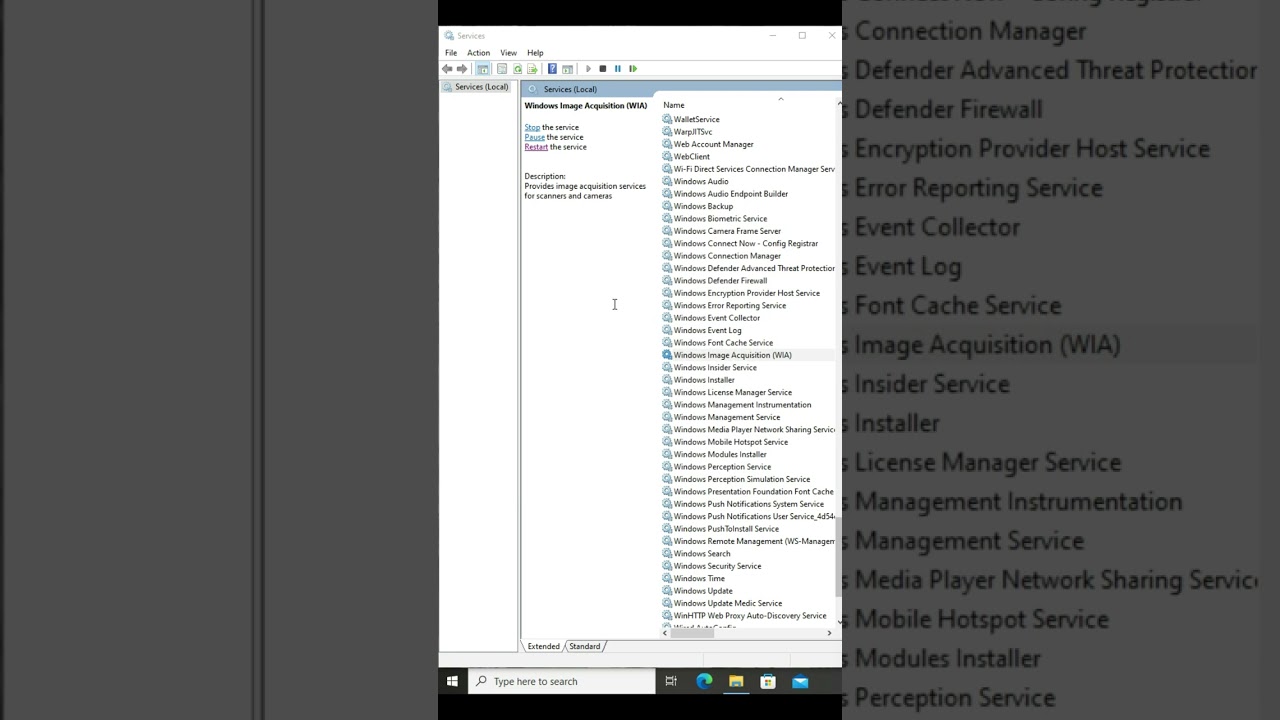
Task: Click the Back arrow in Services toolbar
Action: [447, 69]
